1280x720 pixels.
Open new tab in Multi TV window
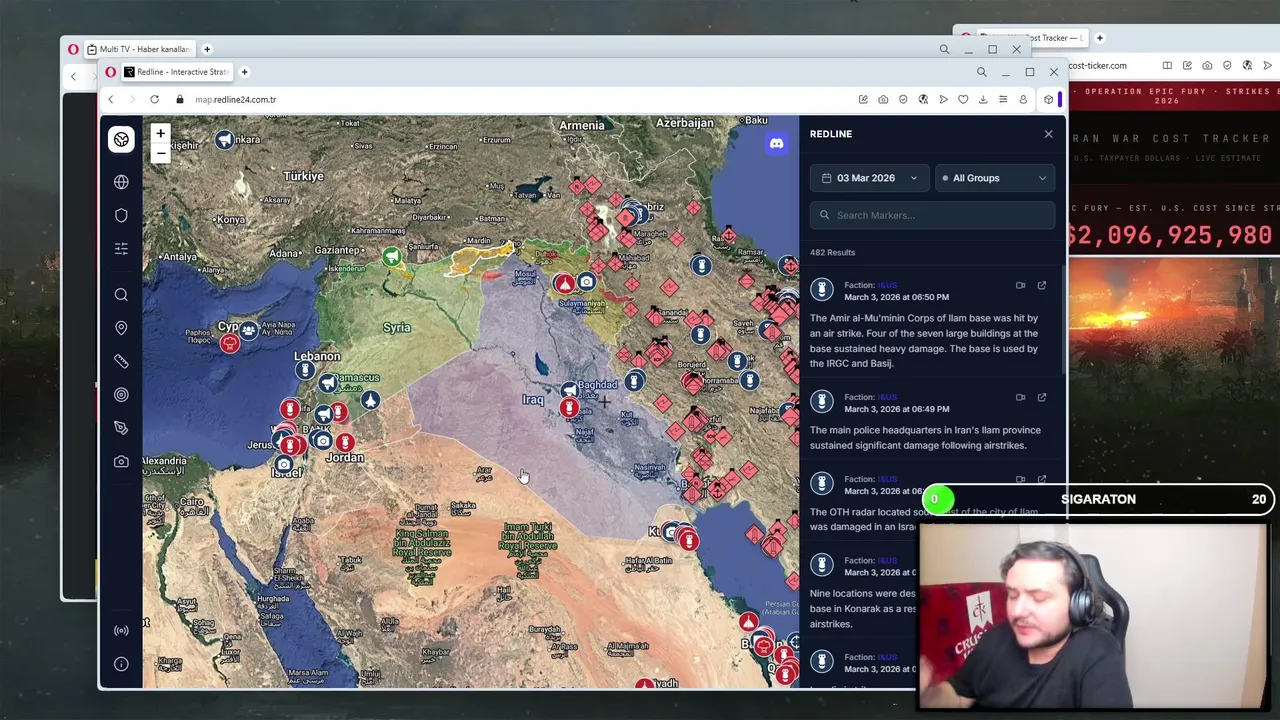(207, 49)
